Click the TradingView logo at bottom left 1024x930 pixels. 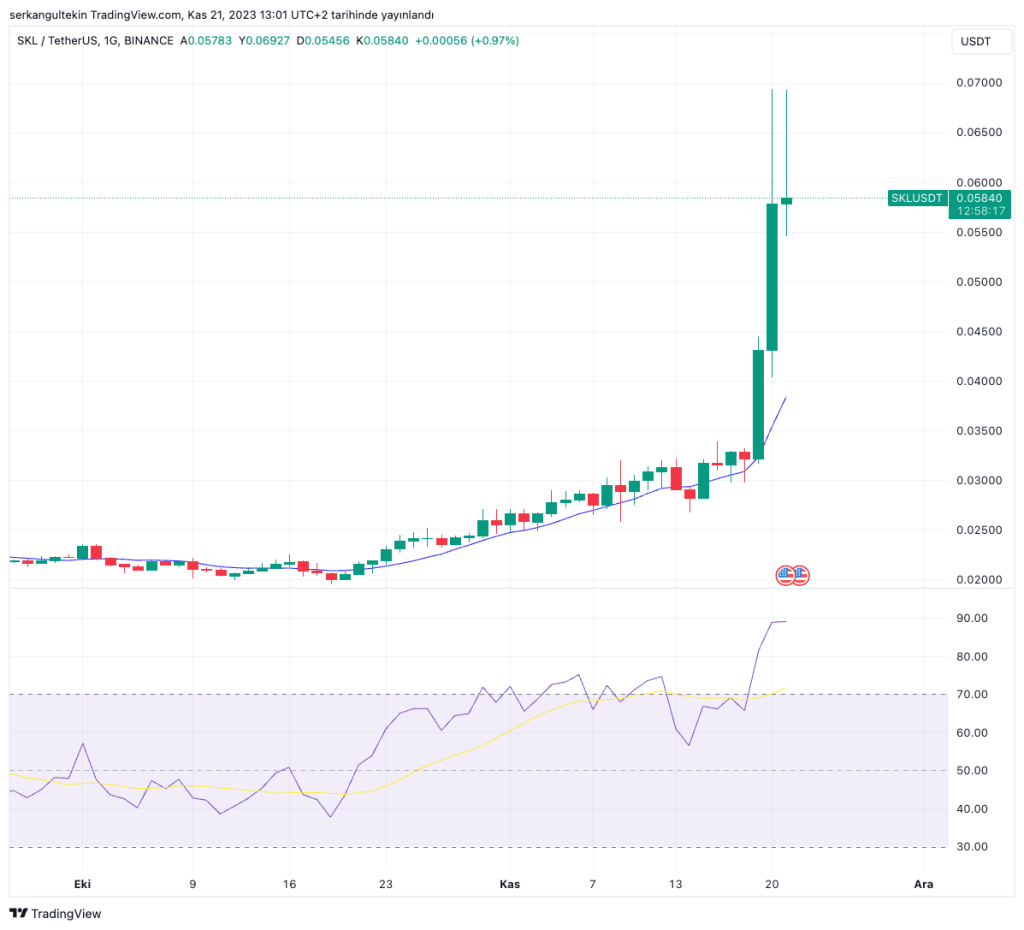(x=55, y=913)
